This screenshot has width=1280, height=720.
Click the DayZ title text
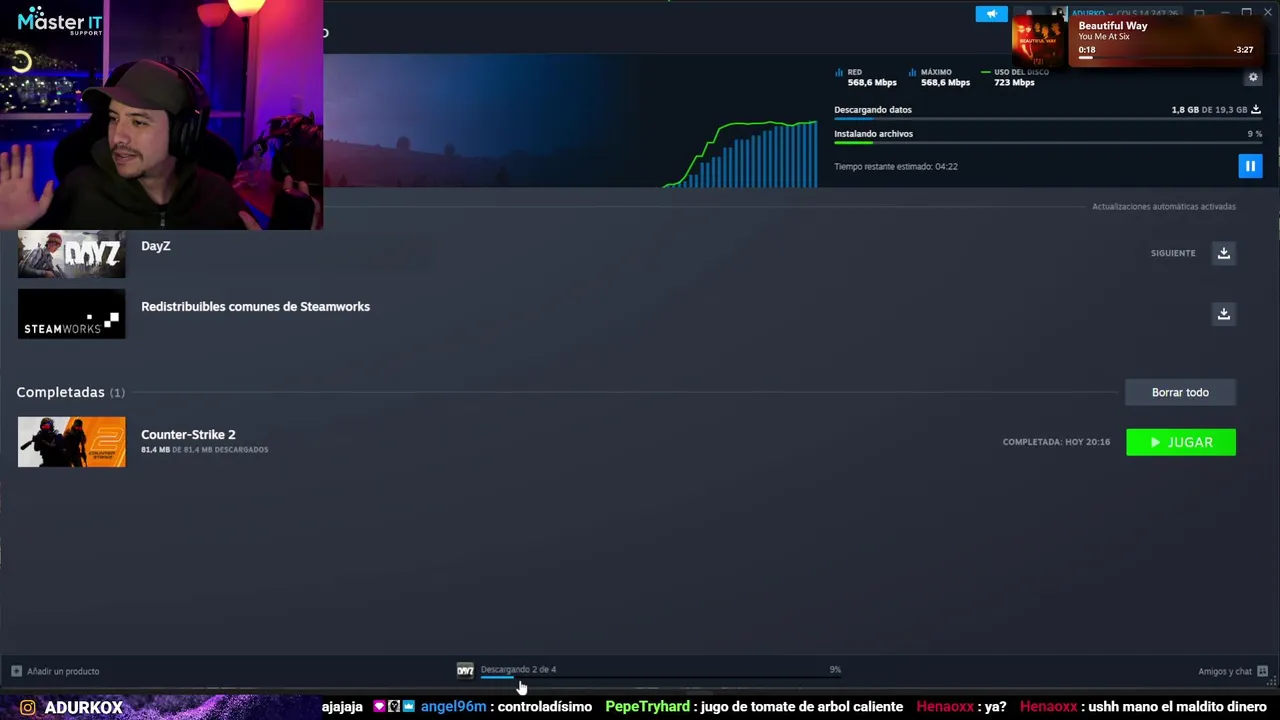tap(155, 246)
